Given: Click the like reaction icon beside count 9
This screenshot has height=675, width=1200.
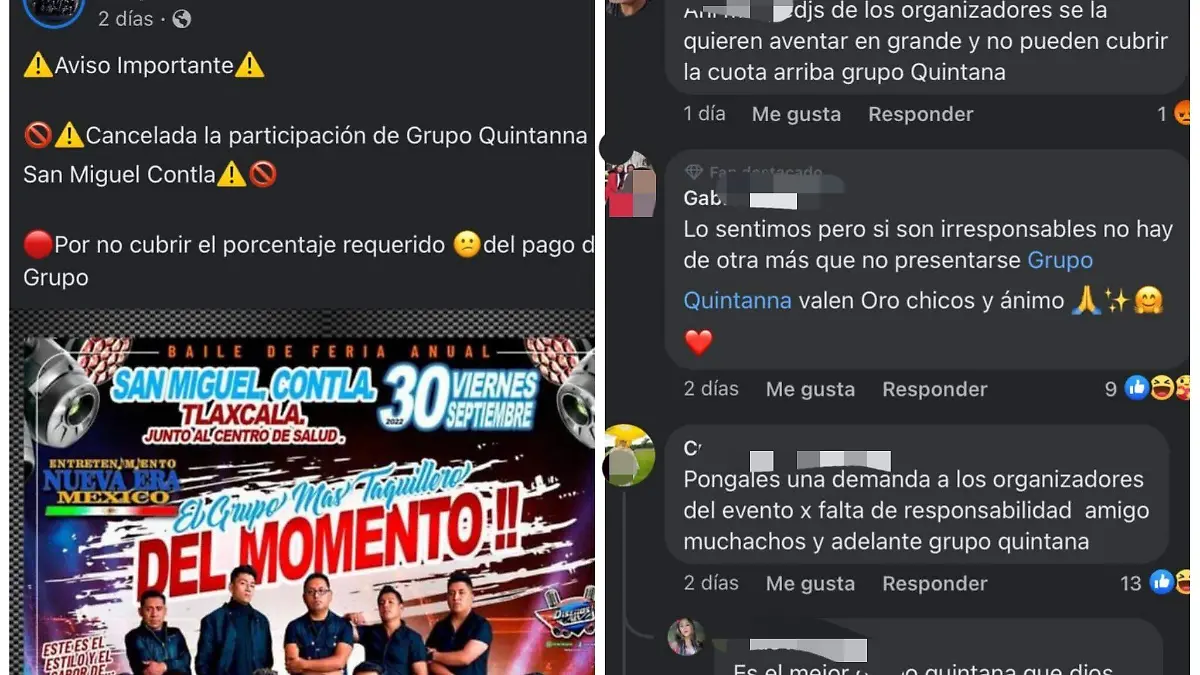Looking at the screenshot, I should [1136, 389].
